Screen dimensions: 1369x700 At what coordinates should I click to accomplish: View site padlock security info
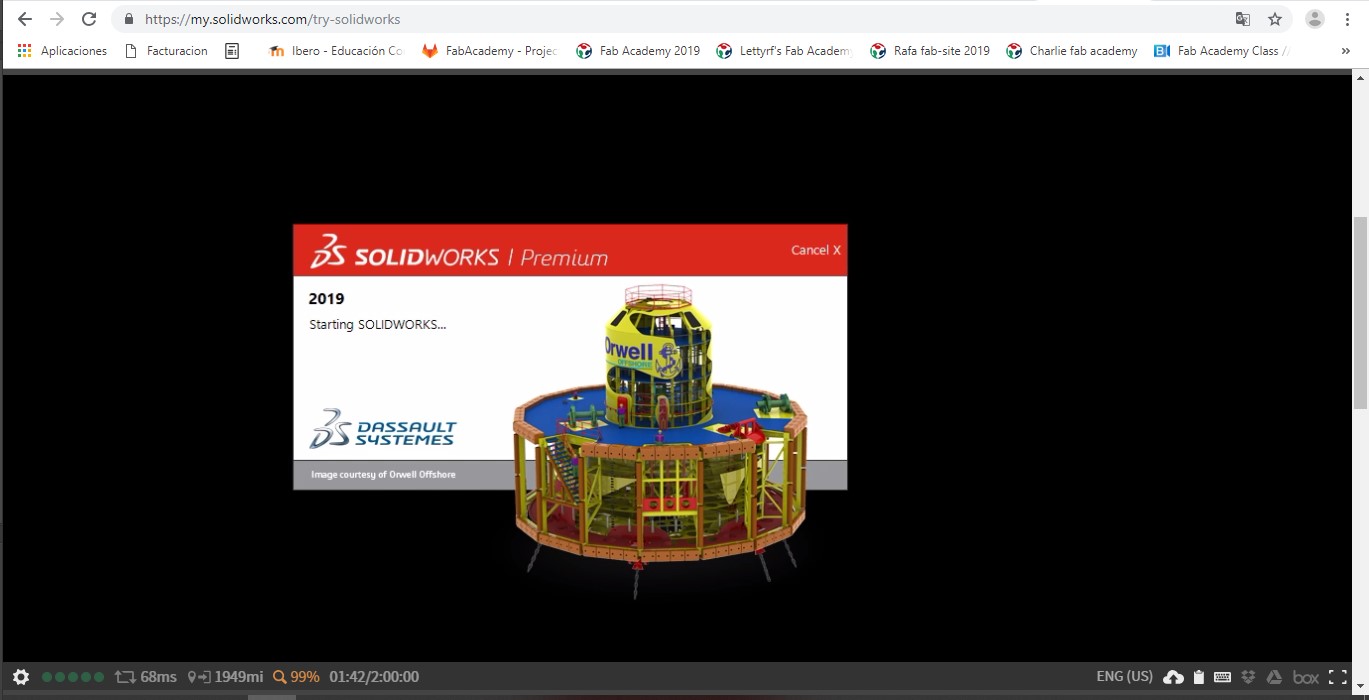[128, 19]
